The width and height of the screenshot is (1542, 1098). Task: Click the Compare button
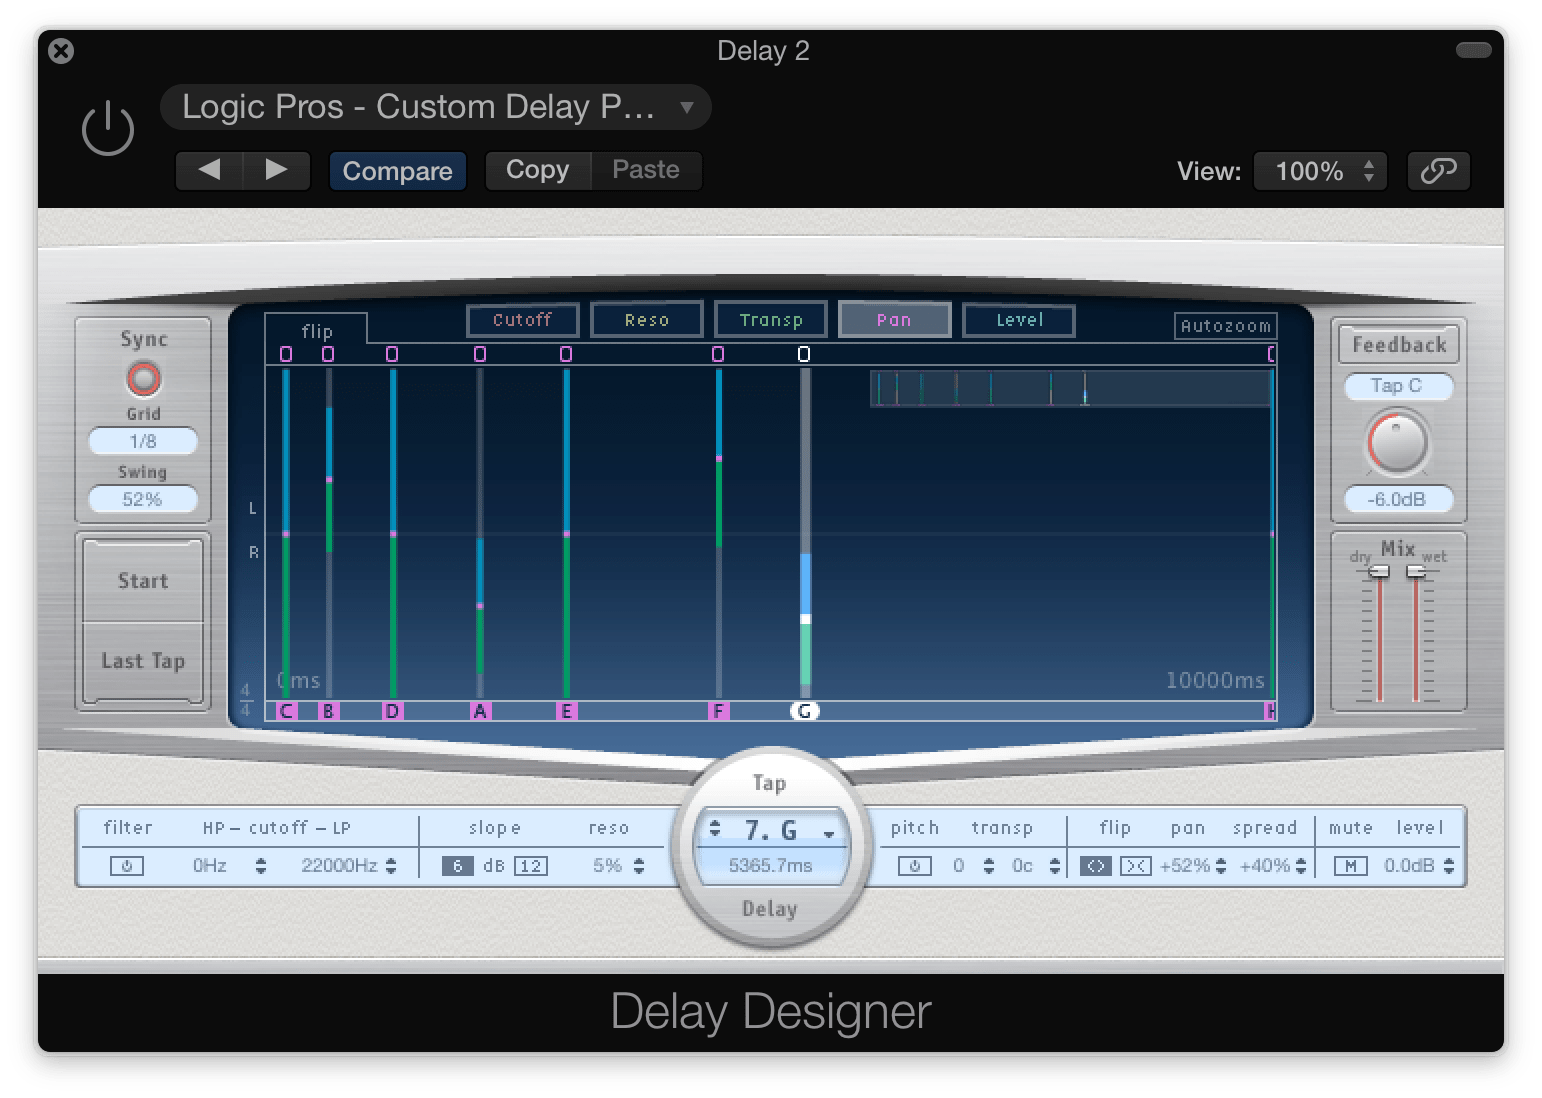coord(397,170)
